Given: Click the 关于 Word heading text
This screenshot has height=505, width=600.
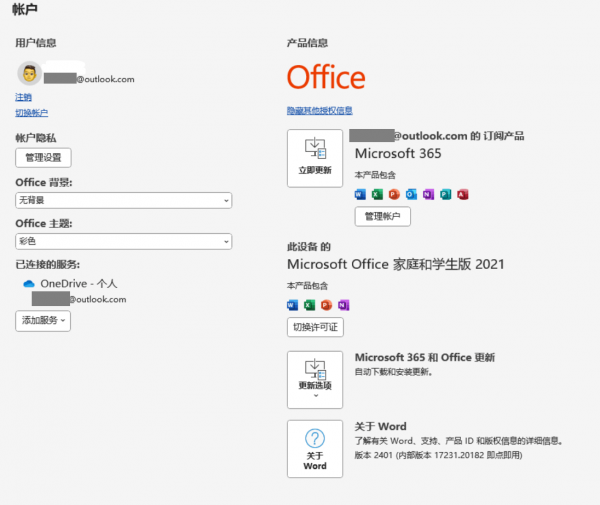Looking at the screenshot, I should tap(380, 426).
